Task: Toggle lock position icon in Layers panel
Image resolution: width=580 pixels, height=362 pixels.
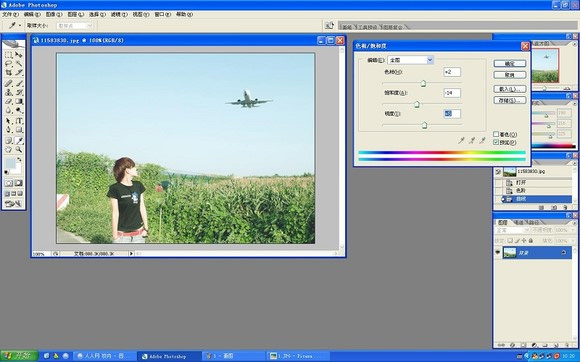Action: 523,241
